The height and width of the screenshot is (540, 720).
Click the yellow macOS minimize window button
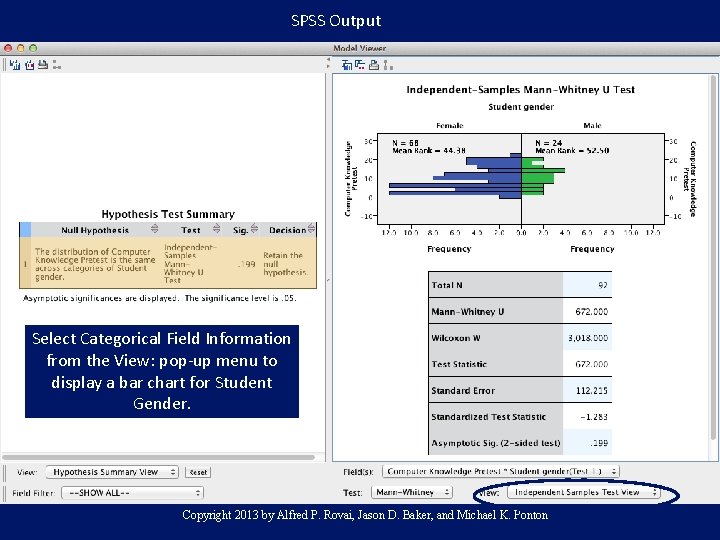(20, 48)
